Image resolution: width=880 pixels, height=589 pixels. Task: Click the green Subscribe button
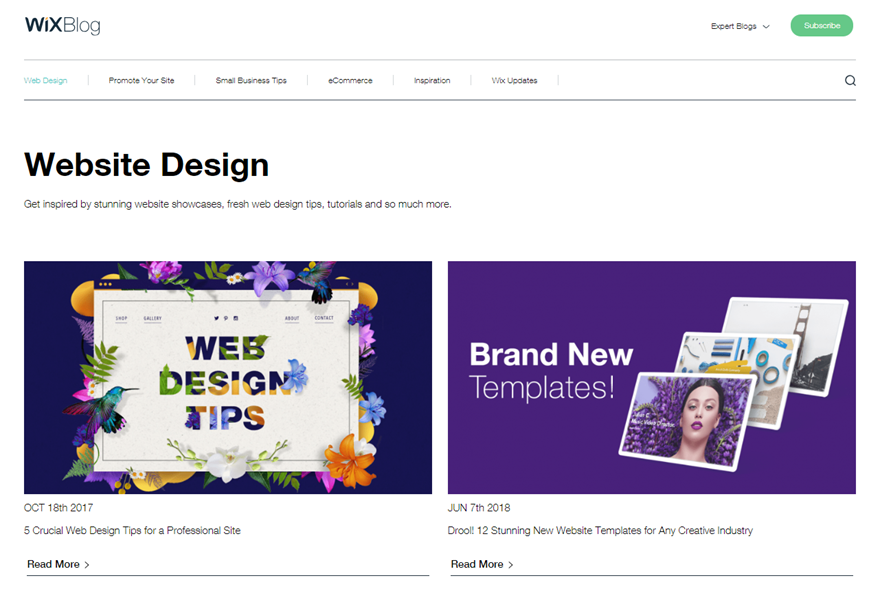(x=822, y=25)
